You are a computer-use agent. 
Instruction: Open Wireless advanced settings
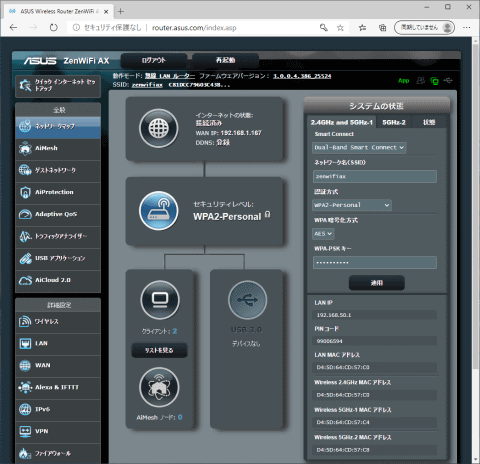(x=58, y=322)
